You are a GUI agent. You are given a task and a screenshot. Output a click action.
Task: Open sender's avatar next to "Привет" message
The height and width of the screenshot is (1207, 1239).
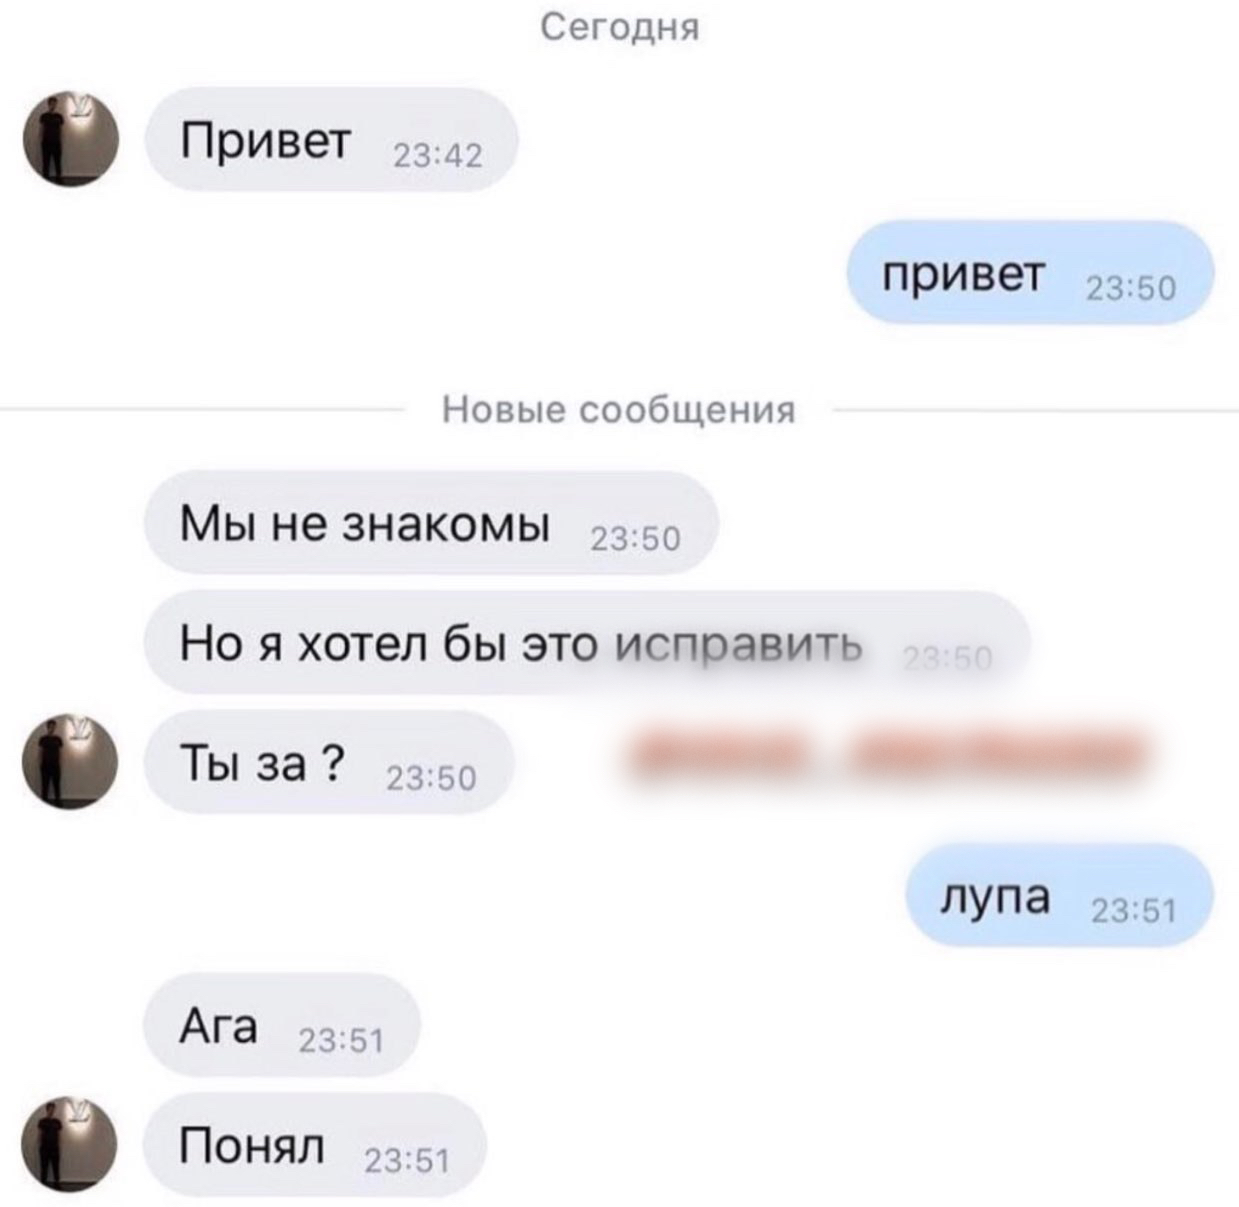[x=71, y=139]
